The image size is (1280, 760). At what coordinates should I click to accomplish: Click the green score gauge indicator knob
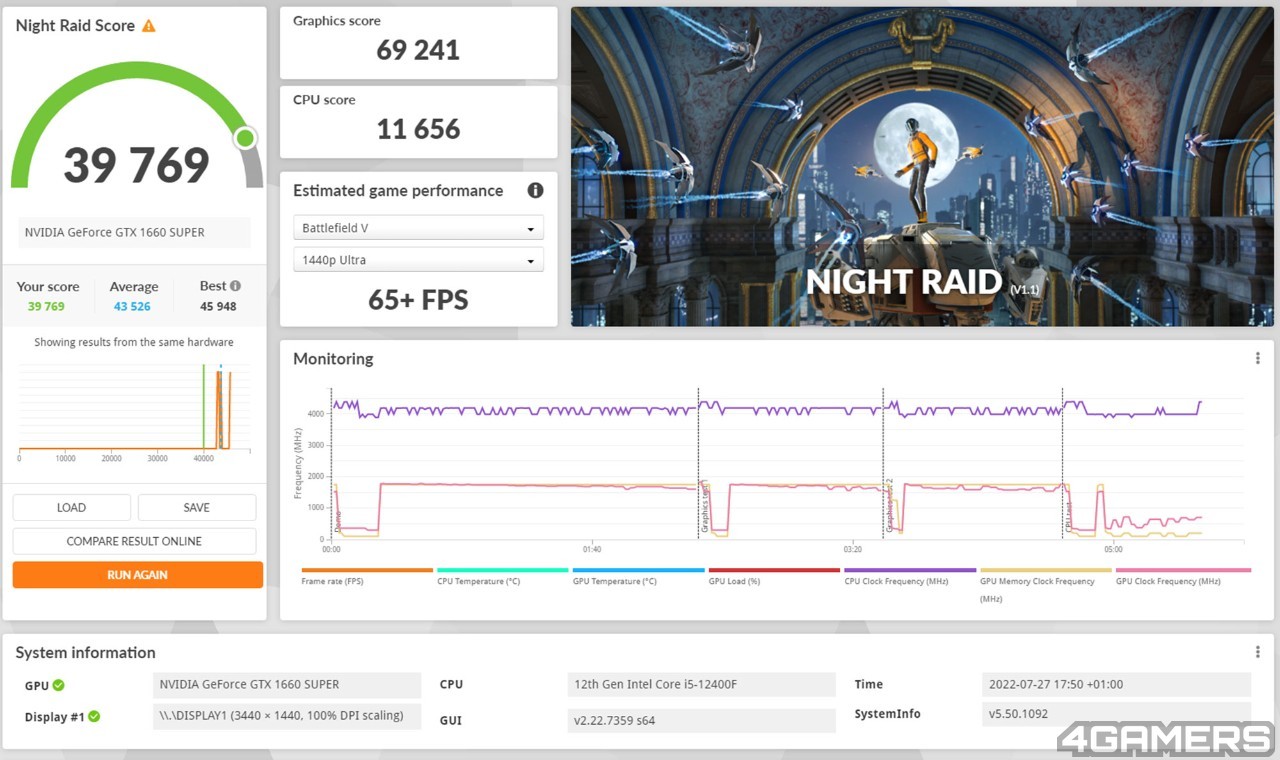tap(245, 138)
